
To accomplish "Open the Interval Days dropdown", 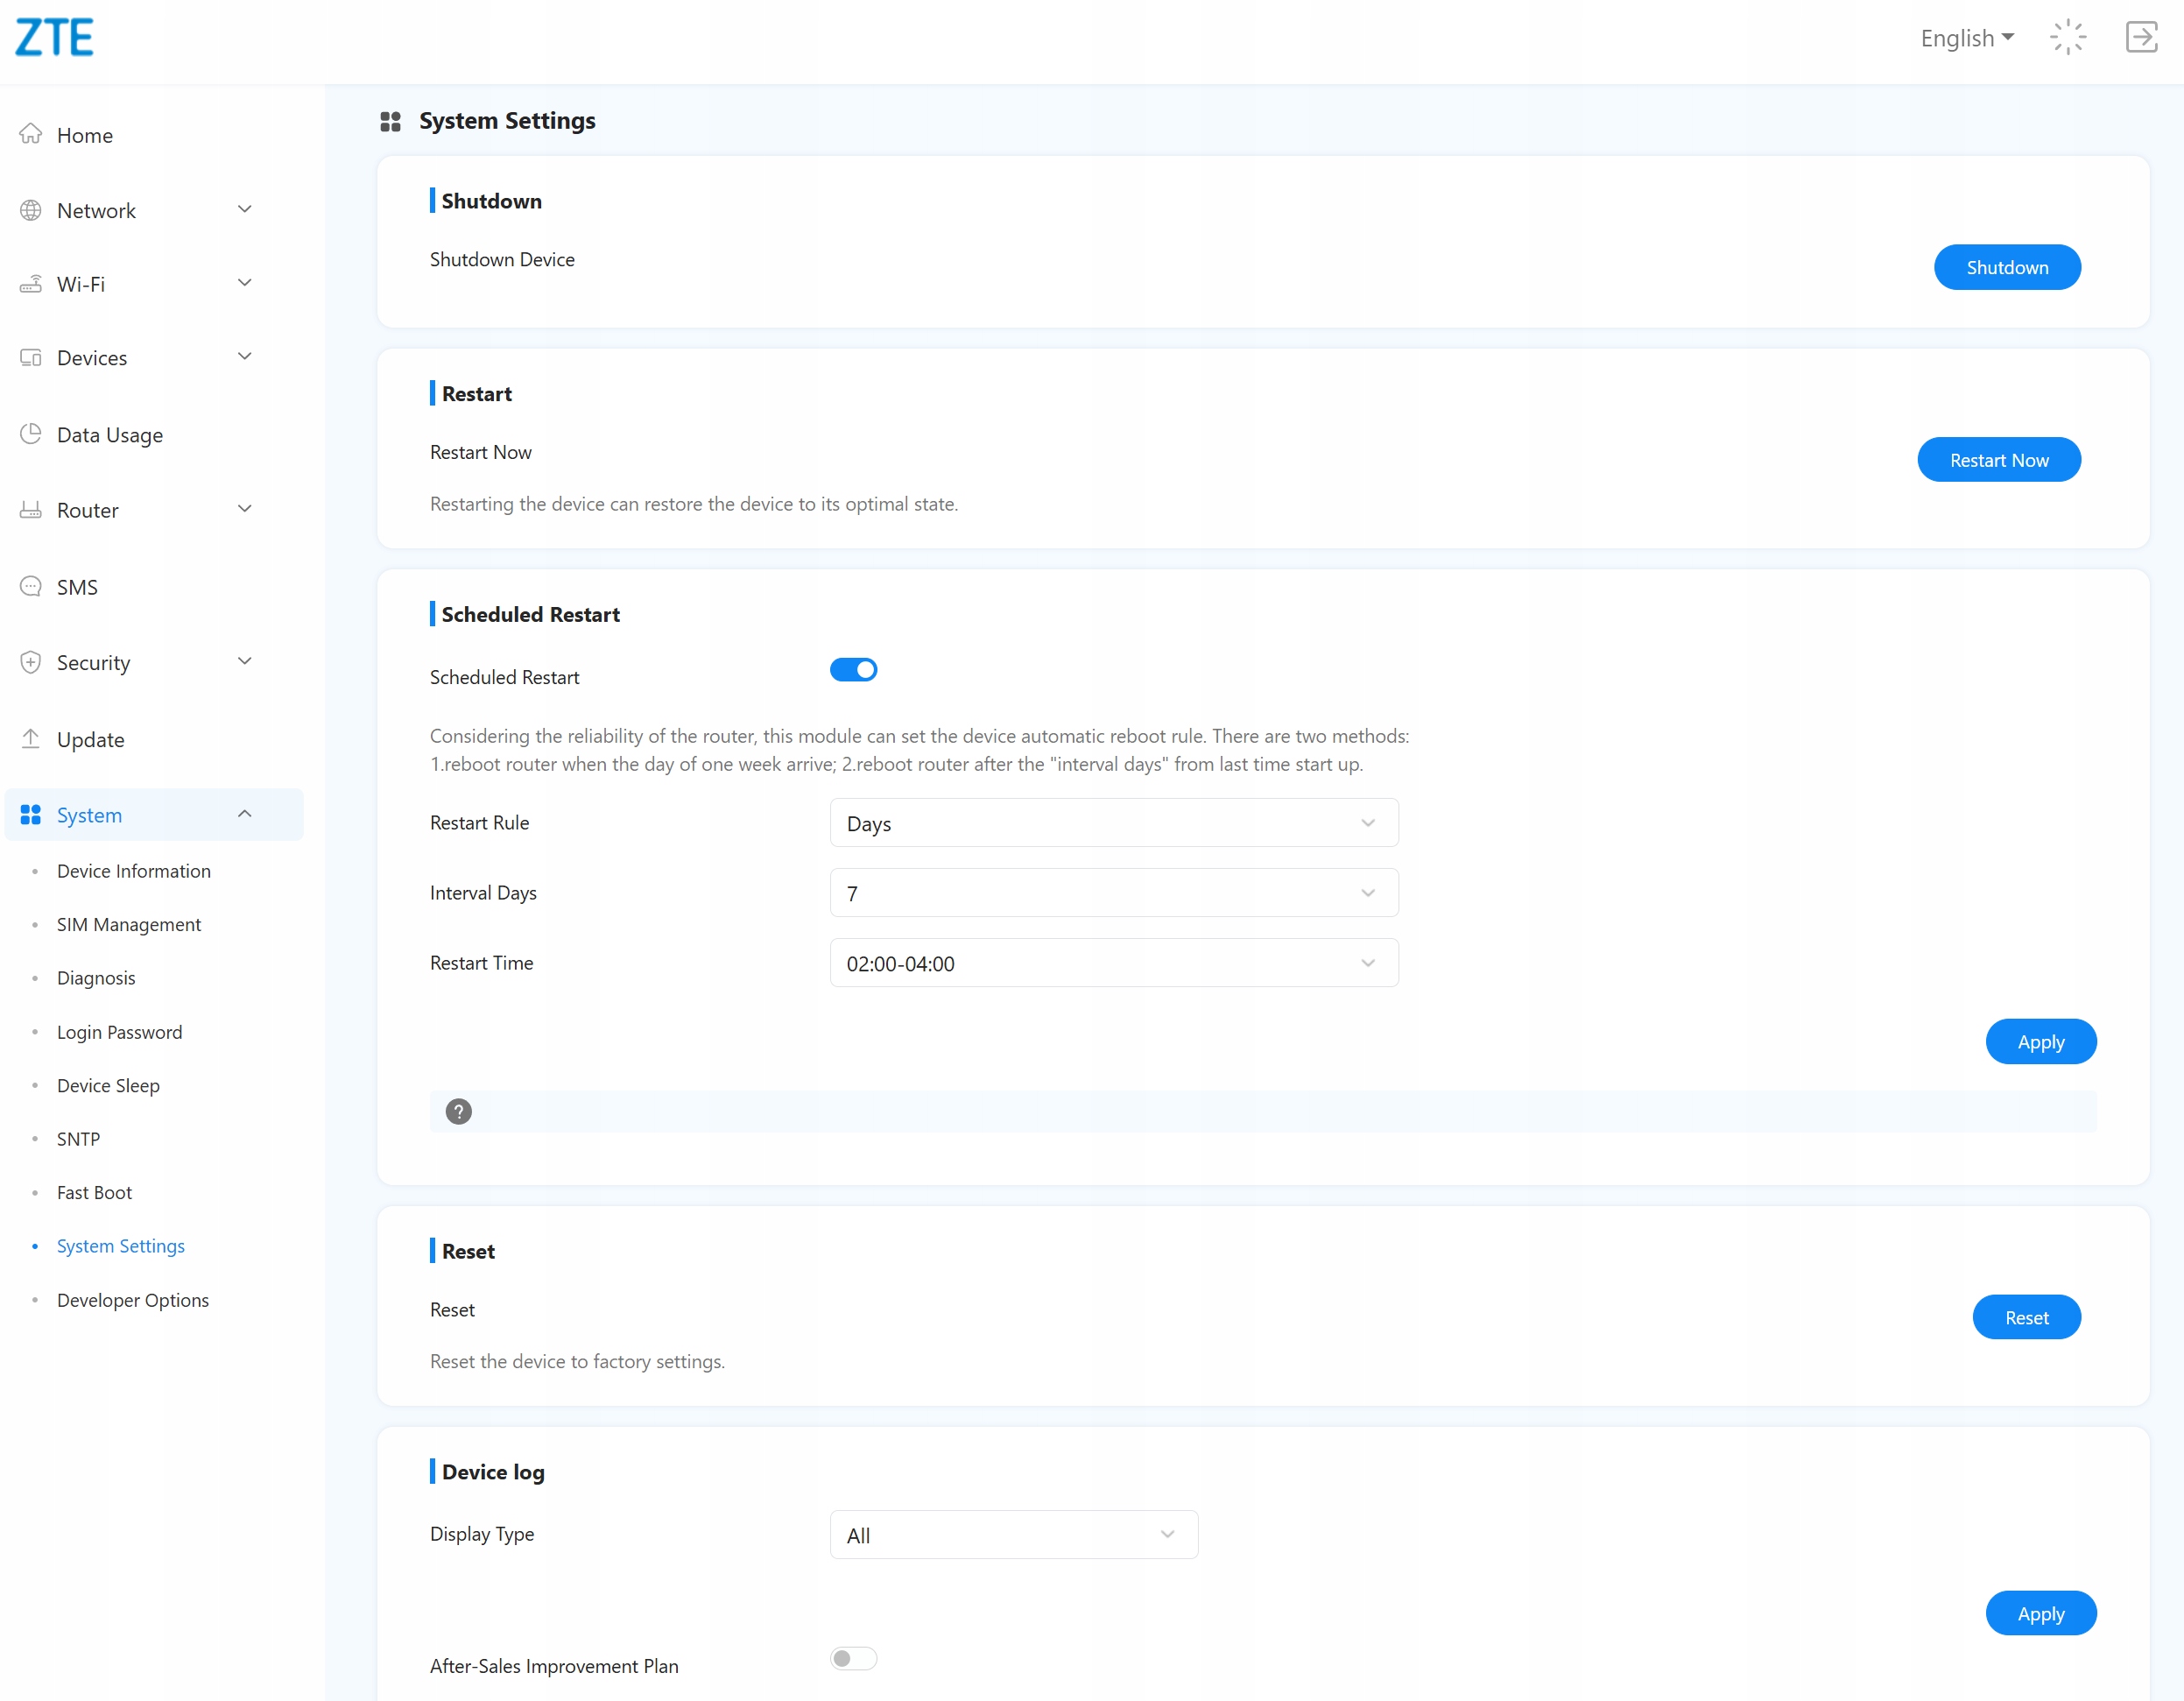I will 1113,893.
